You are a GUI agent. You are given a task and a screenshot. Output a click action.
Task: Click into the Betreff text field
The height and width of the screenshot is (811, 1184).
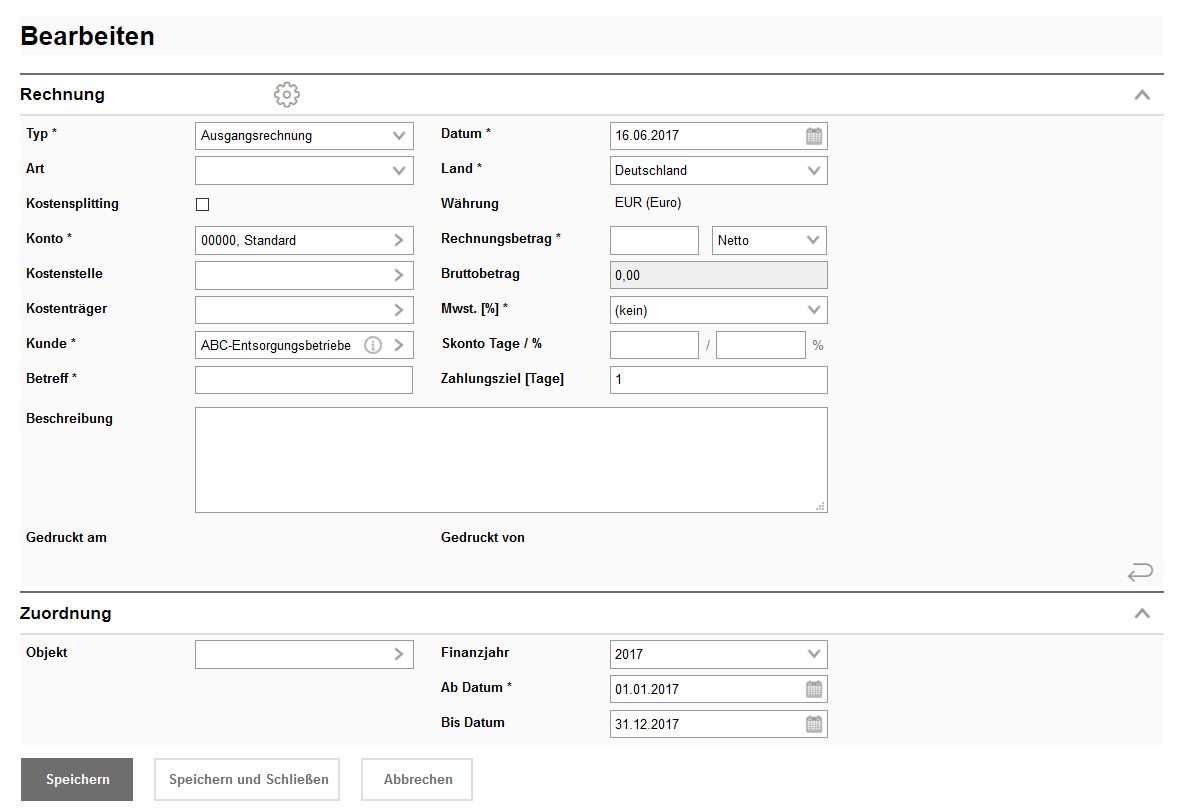(303, 380)
